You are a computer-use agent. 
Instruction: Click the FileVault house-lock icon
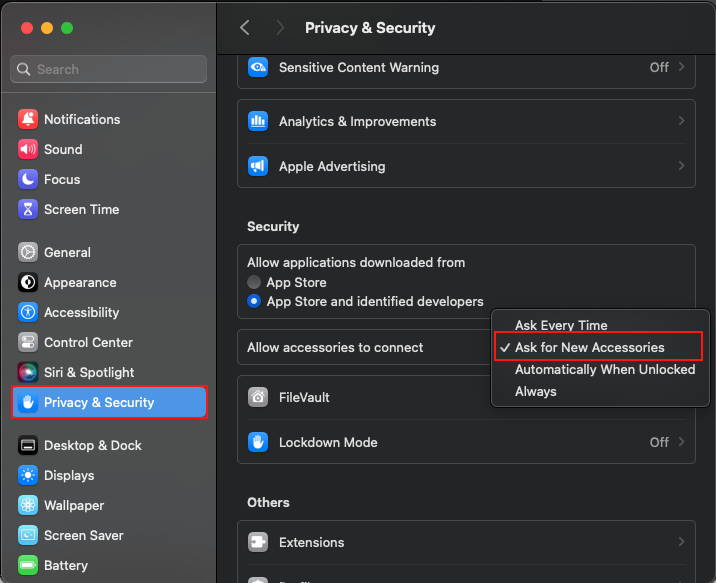258,397
